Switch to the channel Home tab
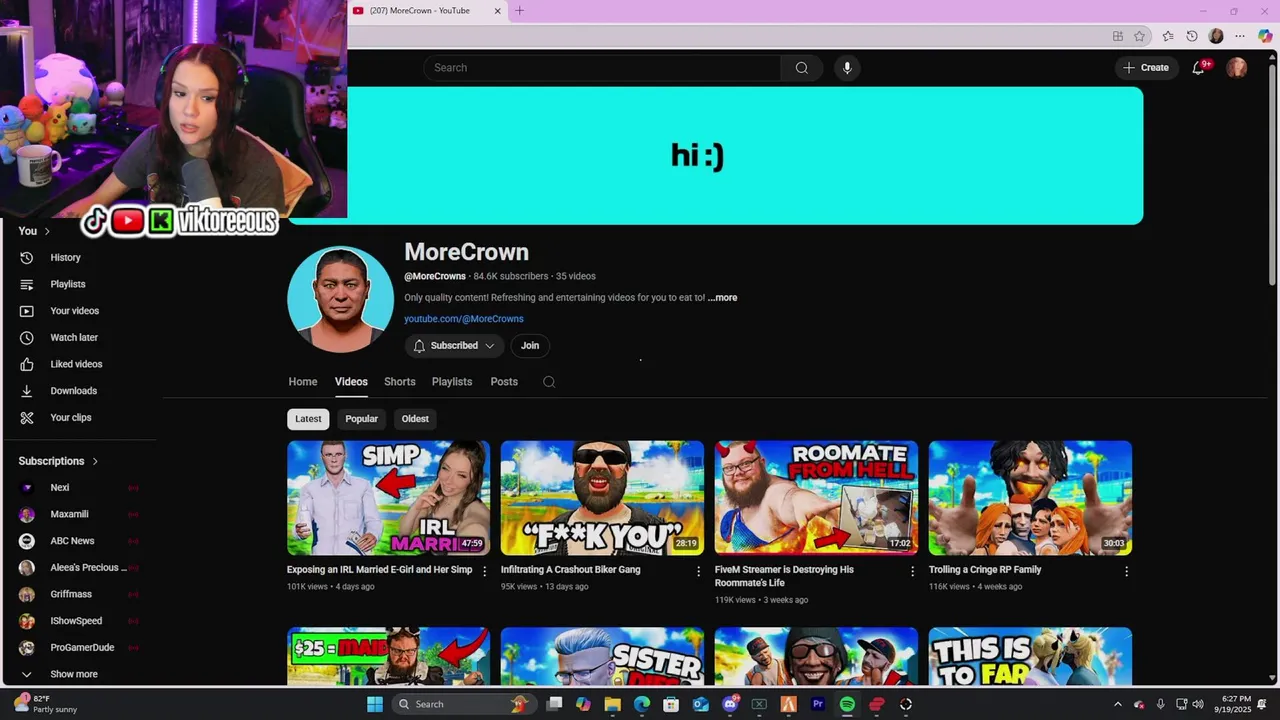This screenshot has height=720, width=1280. point(303,382)
